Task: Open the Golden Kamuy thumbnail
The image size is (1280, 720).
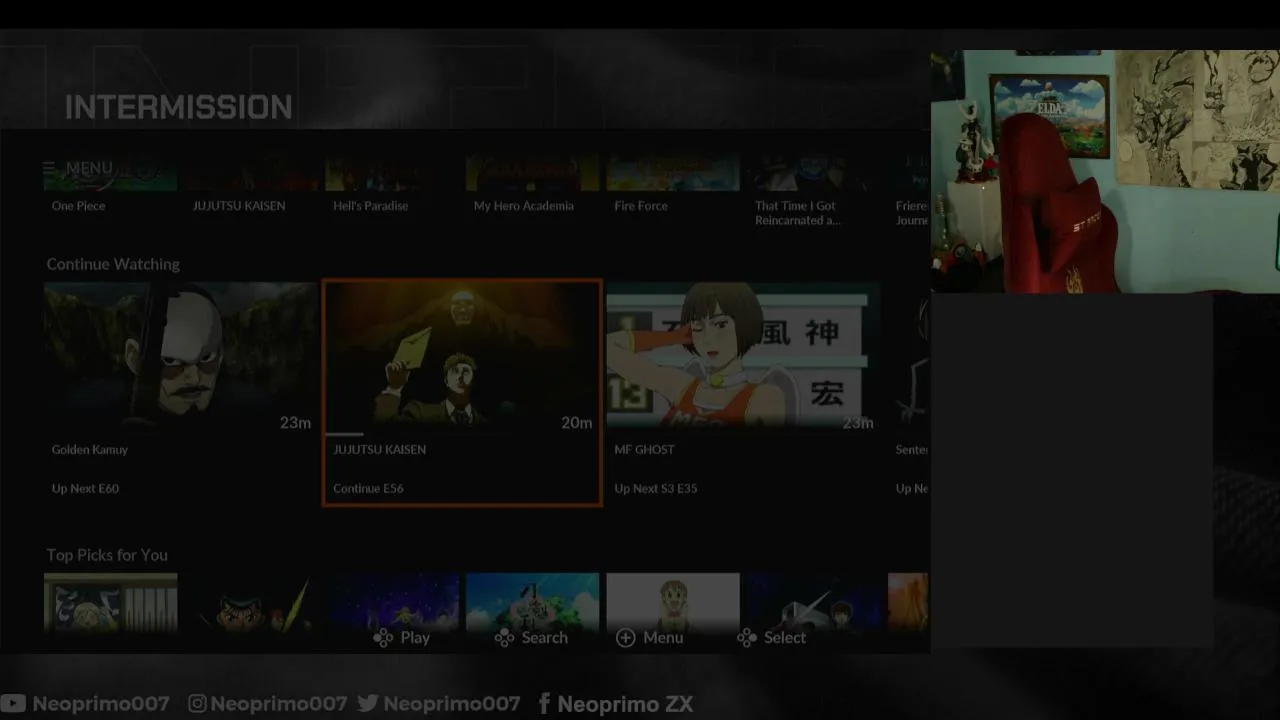Action: pyautogui.click(x=180, y=358)
